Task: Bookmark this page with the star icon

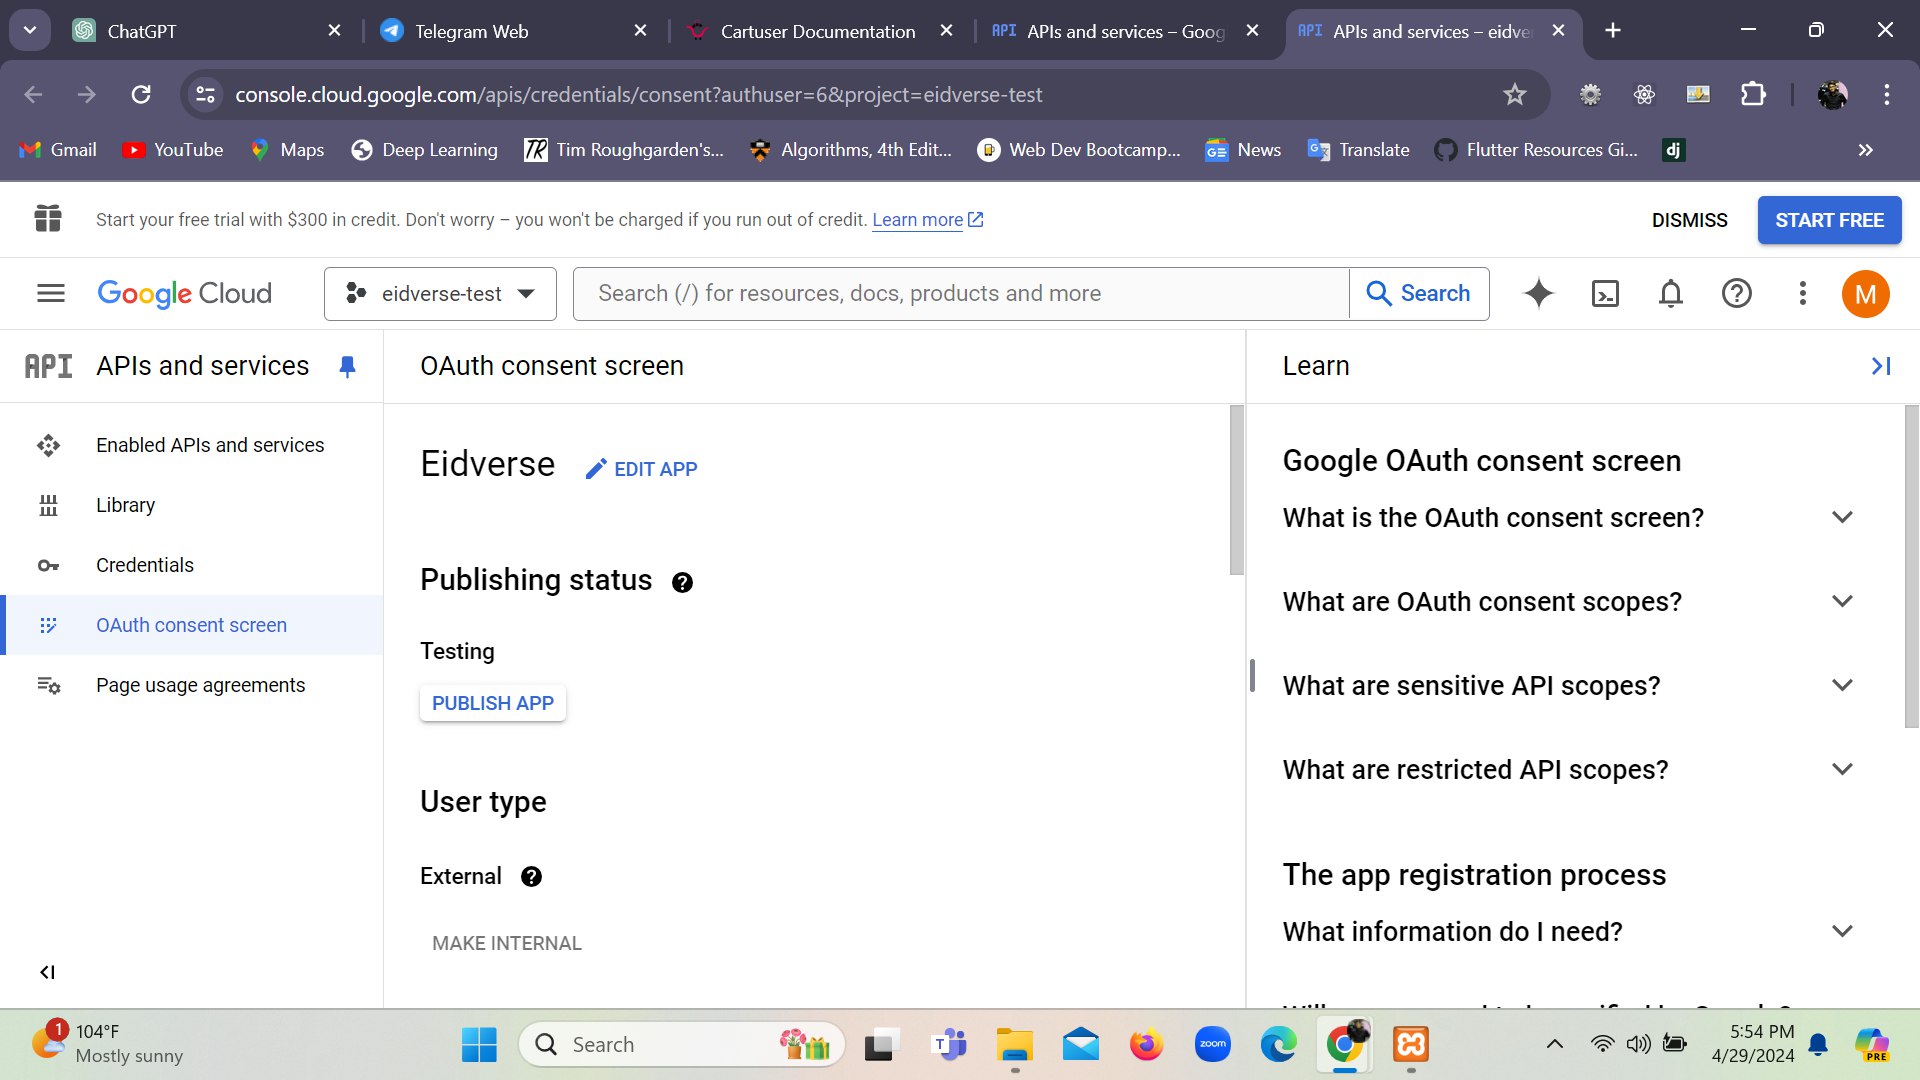Action: pos(1515,94)
